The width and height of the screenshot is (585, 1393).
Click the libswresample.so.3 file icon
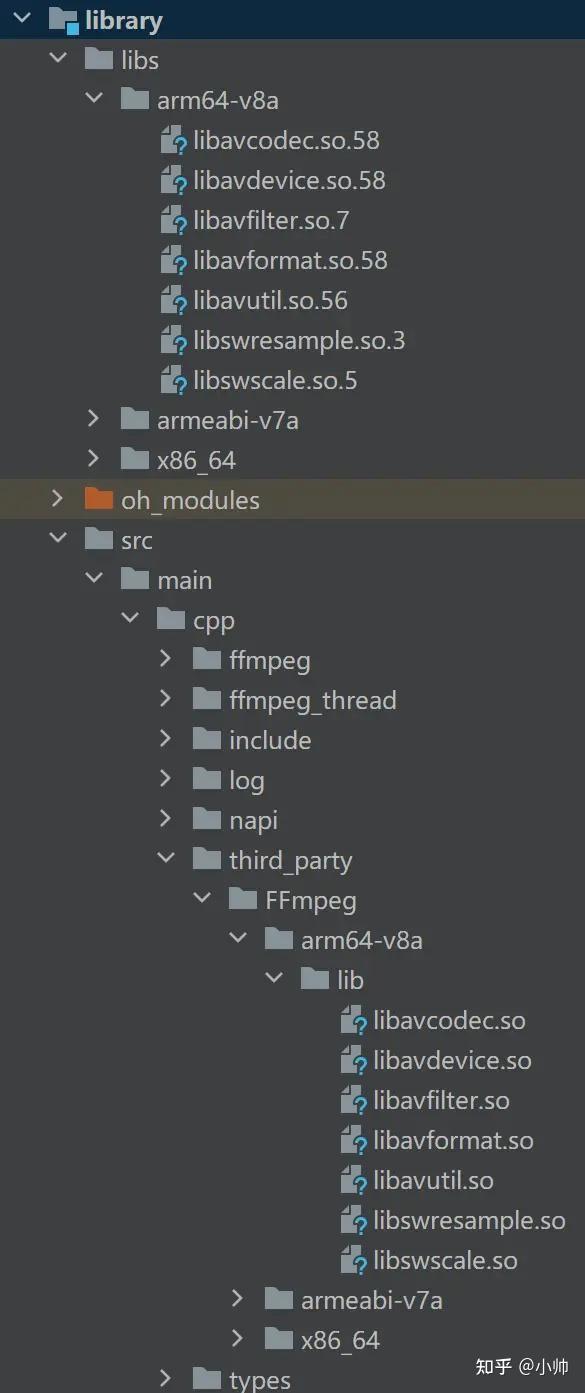[171, 340]
